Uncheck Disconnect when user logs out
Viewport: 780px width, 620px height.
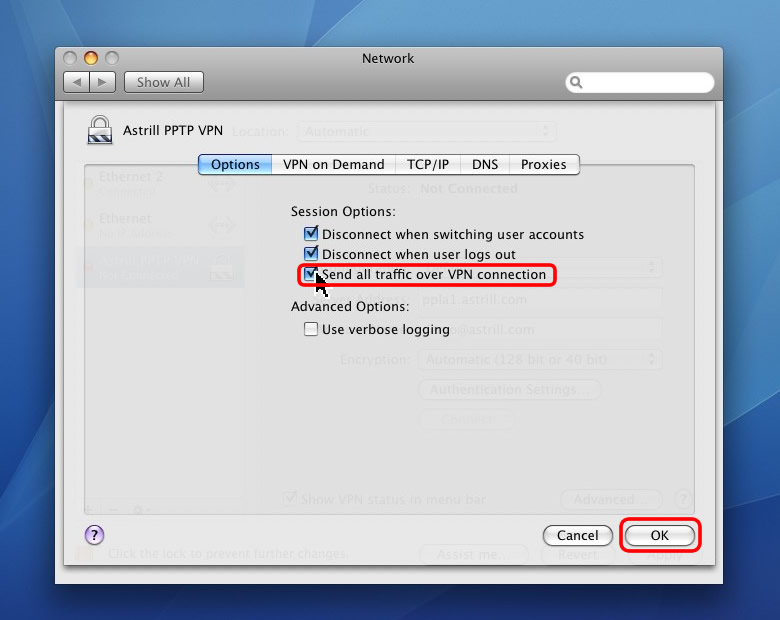pyautogui.click(x=311, y=254)
